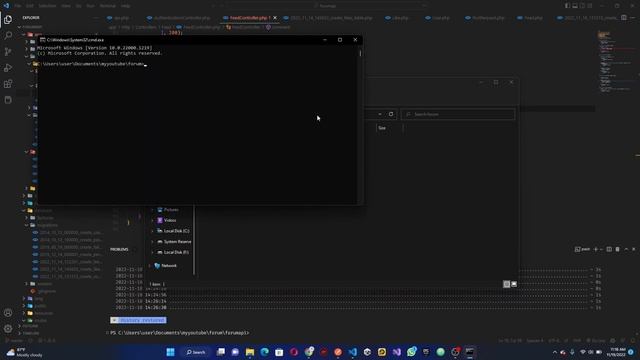Image resolution: width=640 pixels, height=360 pixels.
Task: Click the split editor right icon
Action: click(x=624, y=18)
